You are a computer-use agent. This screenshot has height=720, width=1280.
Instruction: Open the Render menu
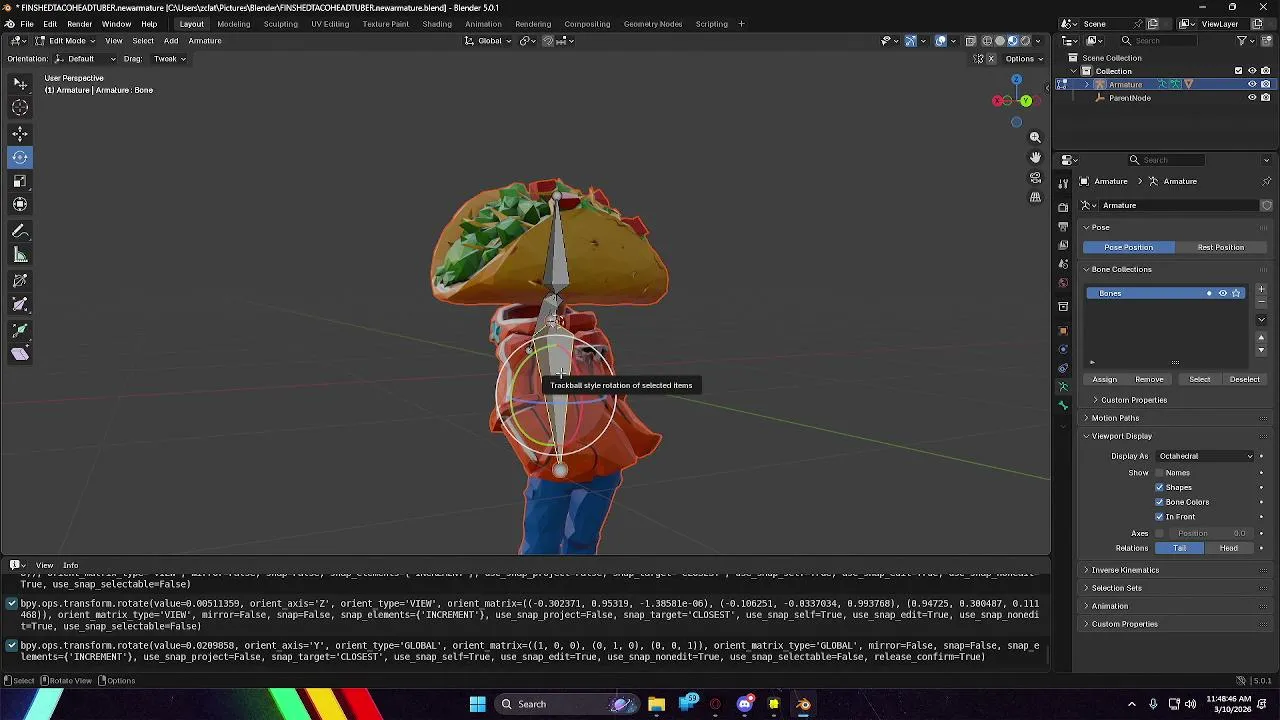coord(80,24)
